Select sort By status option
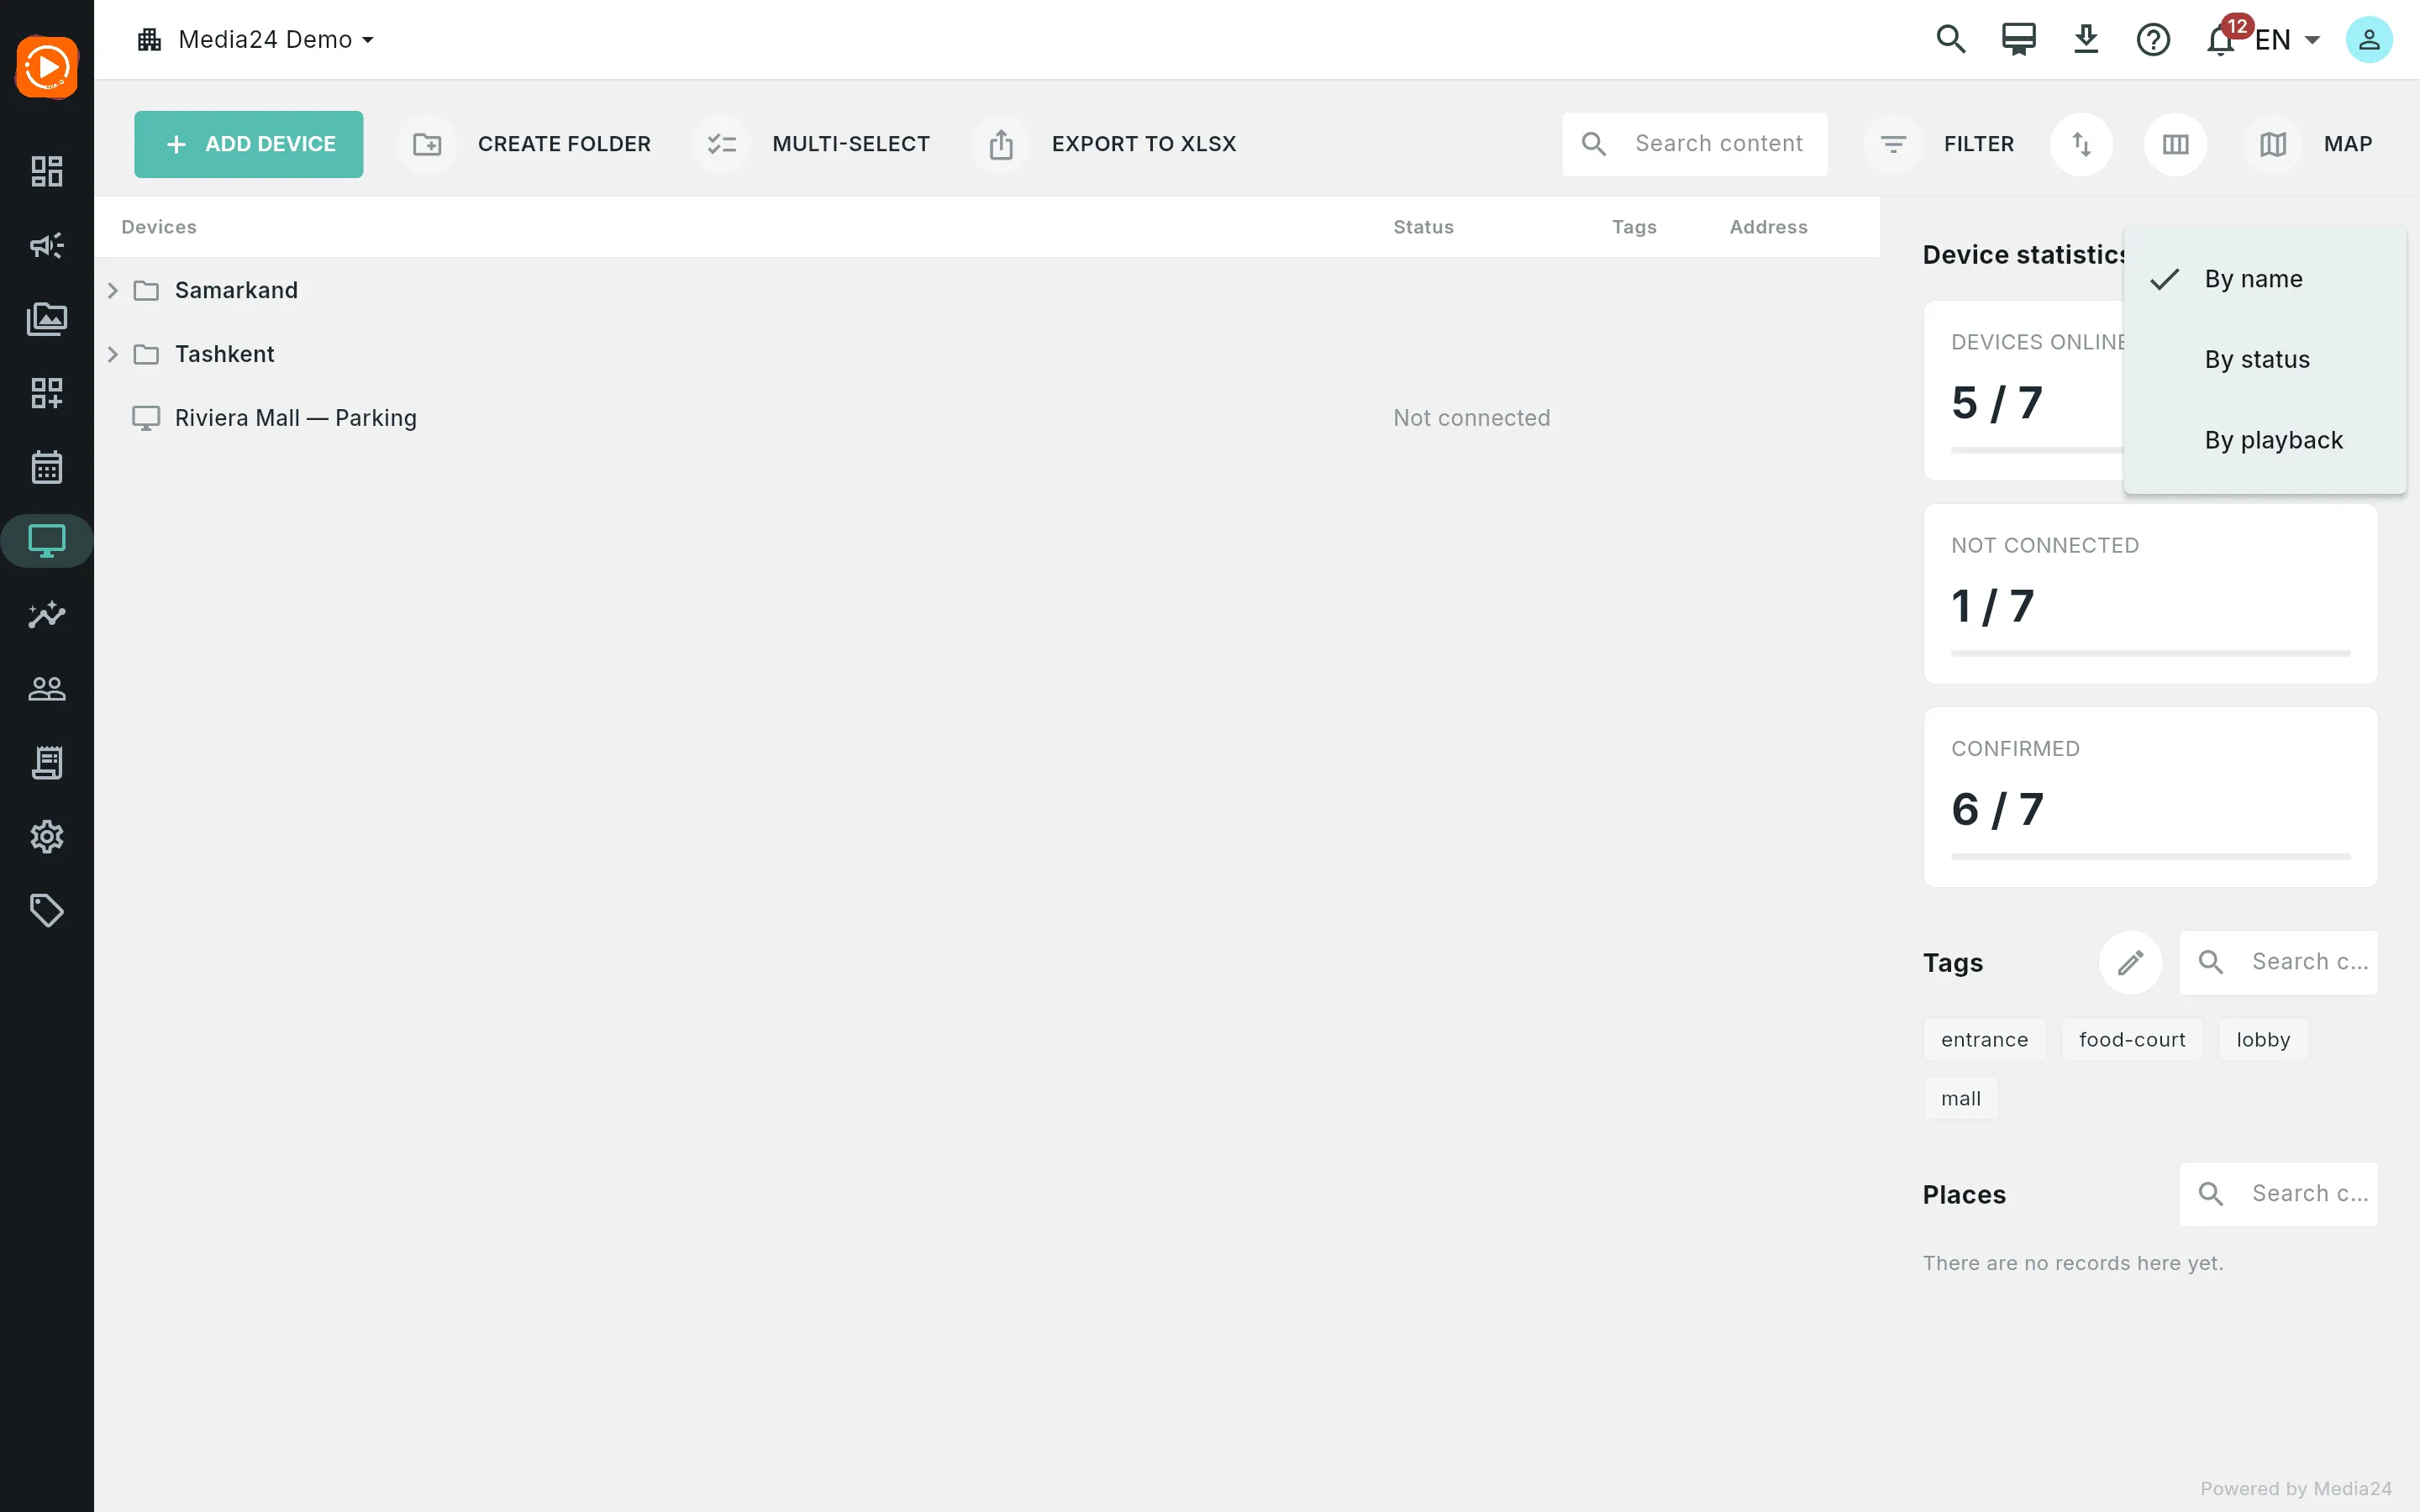2420x1512 pixels. pos(2265,360)
